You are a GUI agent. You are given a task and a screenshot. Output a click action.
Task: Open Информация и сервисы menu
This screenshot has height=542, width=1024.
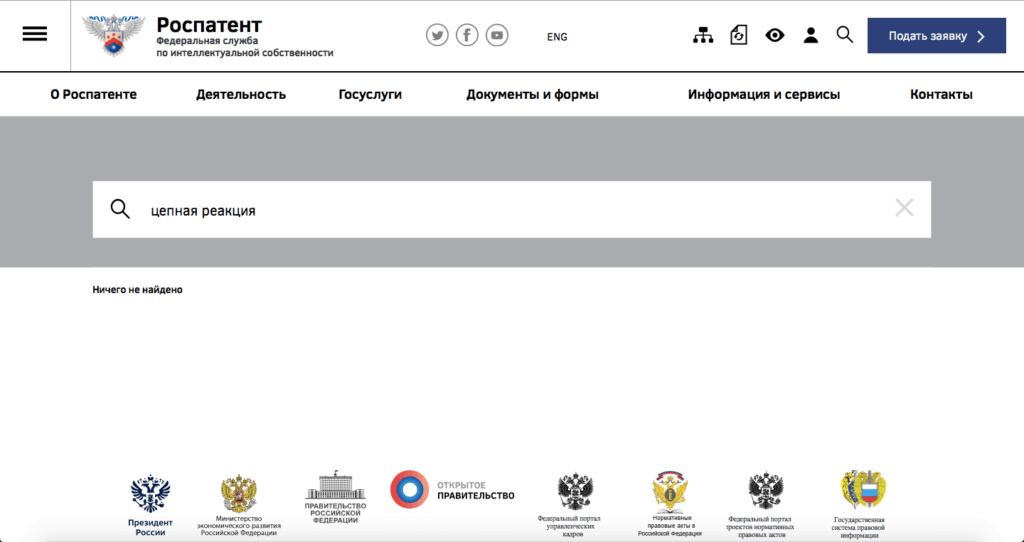point(764,95)
